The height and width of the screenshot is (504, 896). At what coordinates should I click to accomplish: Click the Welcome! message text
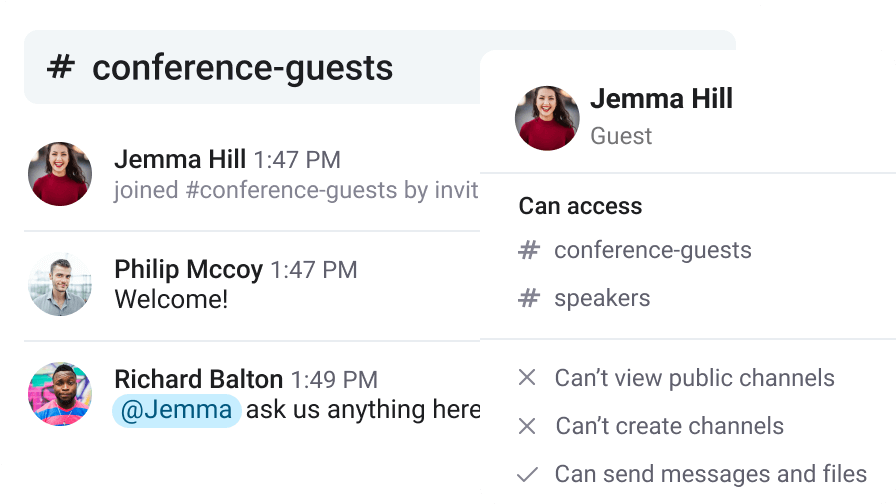pyautogui.click(x=171, y=299)
